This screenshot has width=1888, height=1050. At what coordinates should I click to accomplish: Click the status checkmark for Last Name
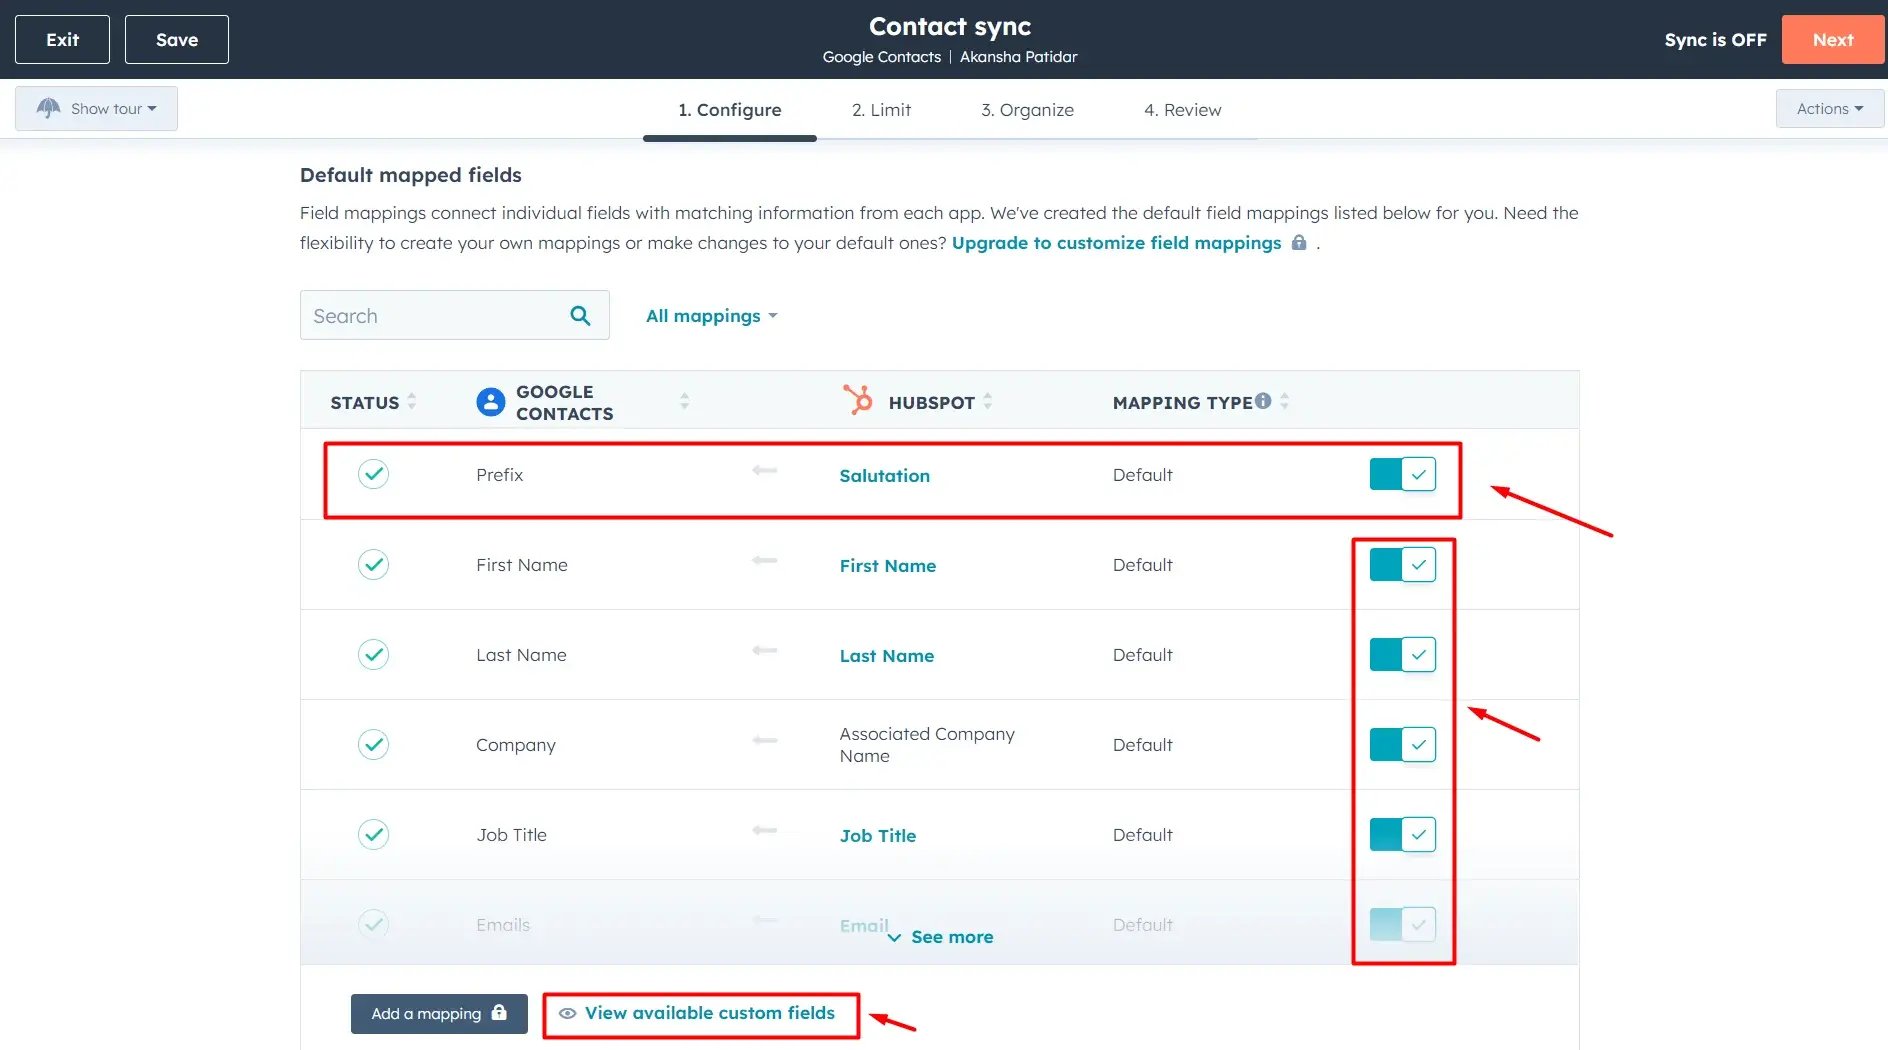tap(373, 654)
